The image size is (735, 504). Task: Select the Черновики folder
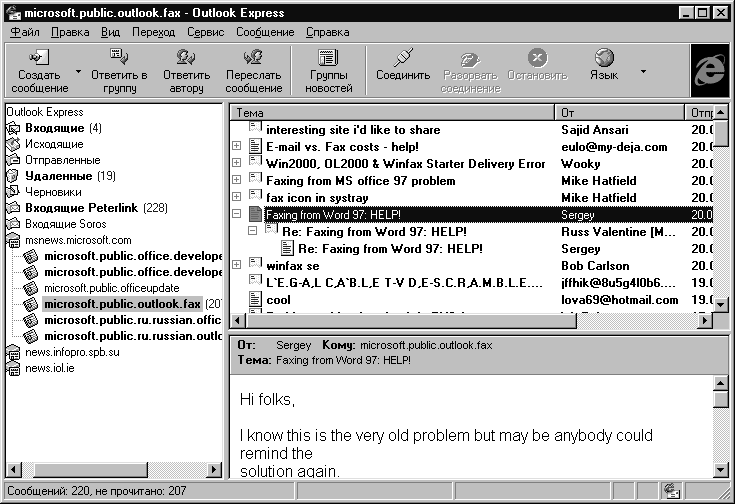(x=53, y=192)
